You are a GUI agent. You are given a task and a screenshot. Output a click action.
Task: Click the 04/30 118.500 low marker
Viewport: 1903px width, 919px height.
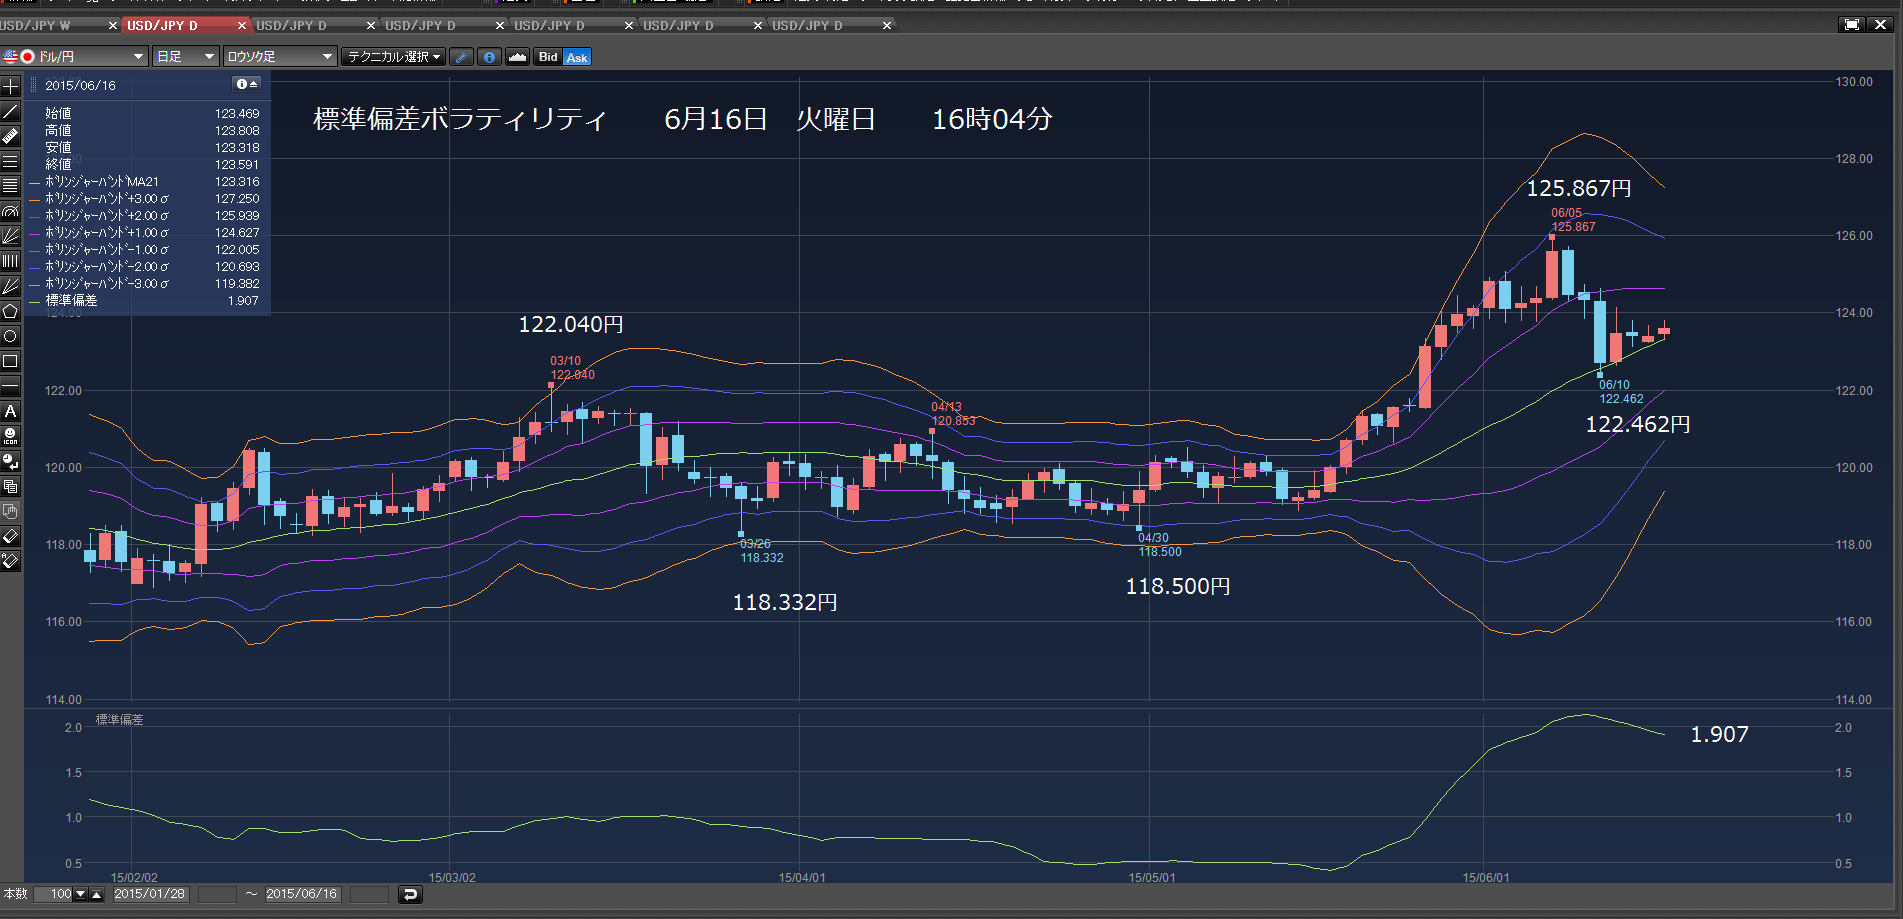(x=1159, y=545)
